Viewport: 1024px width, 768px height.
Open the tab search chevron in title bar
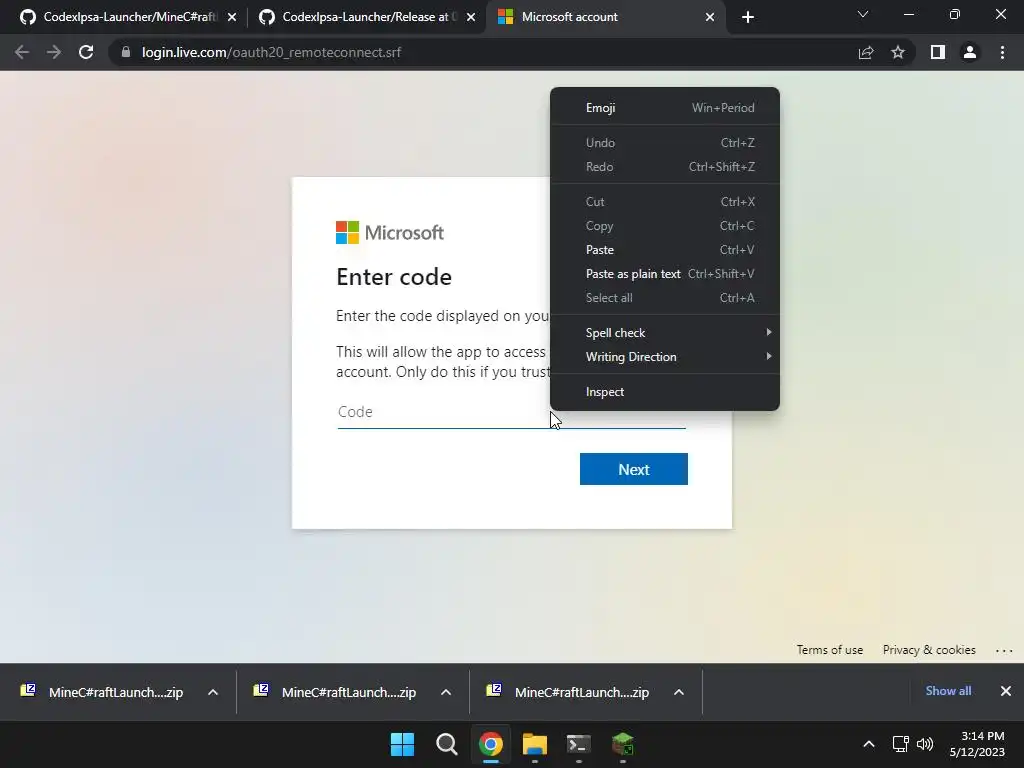[863, 14]
